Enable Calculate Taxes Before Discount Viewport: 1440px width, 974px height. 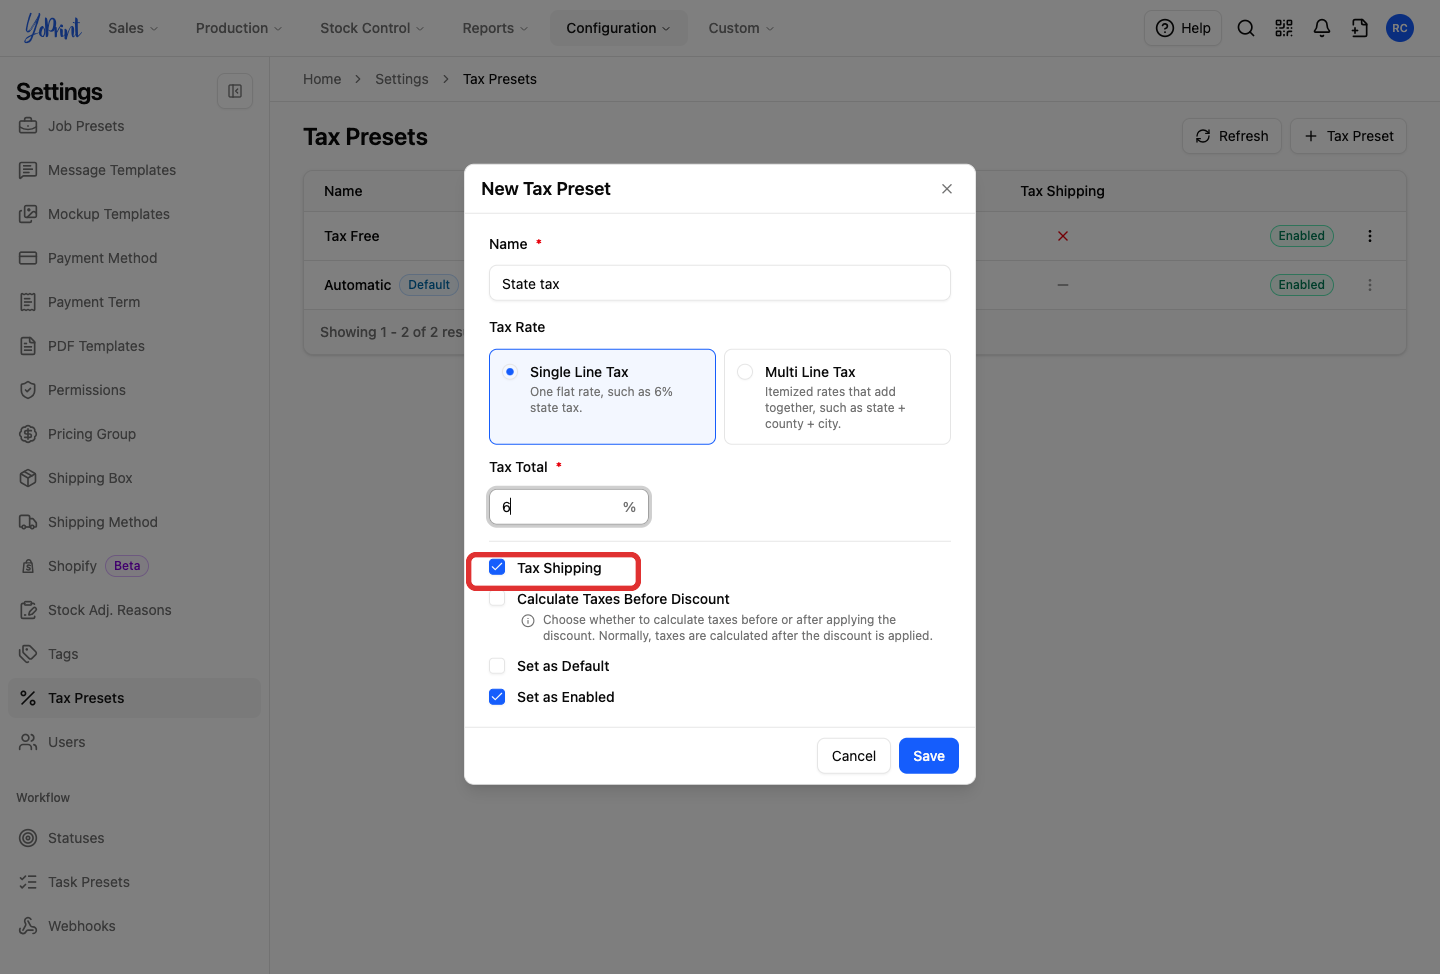click(x=497, y=599)
